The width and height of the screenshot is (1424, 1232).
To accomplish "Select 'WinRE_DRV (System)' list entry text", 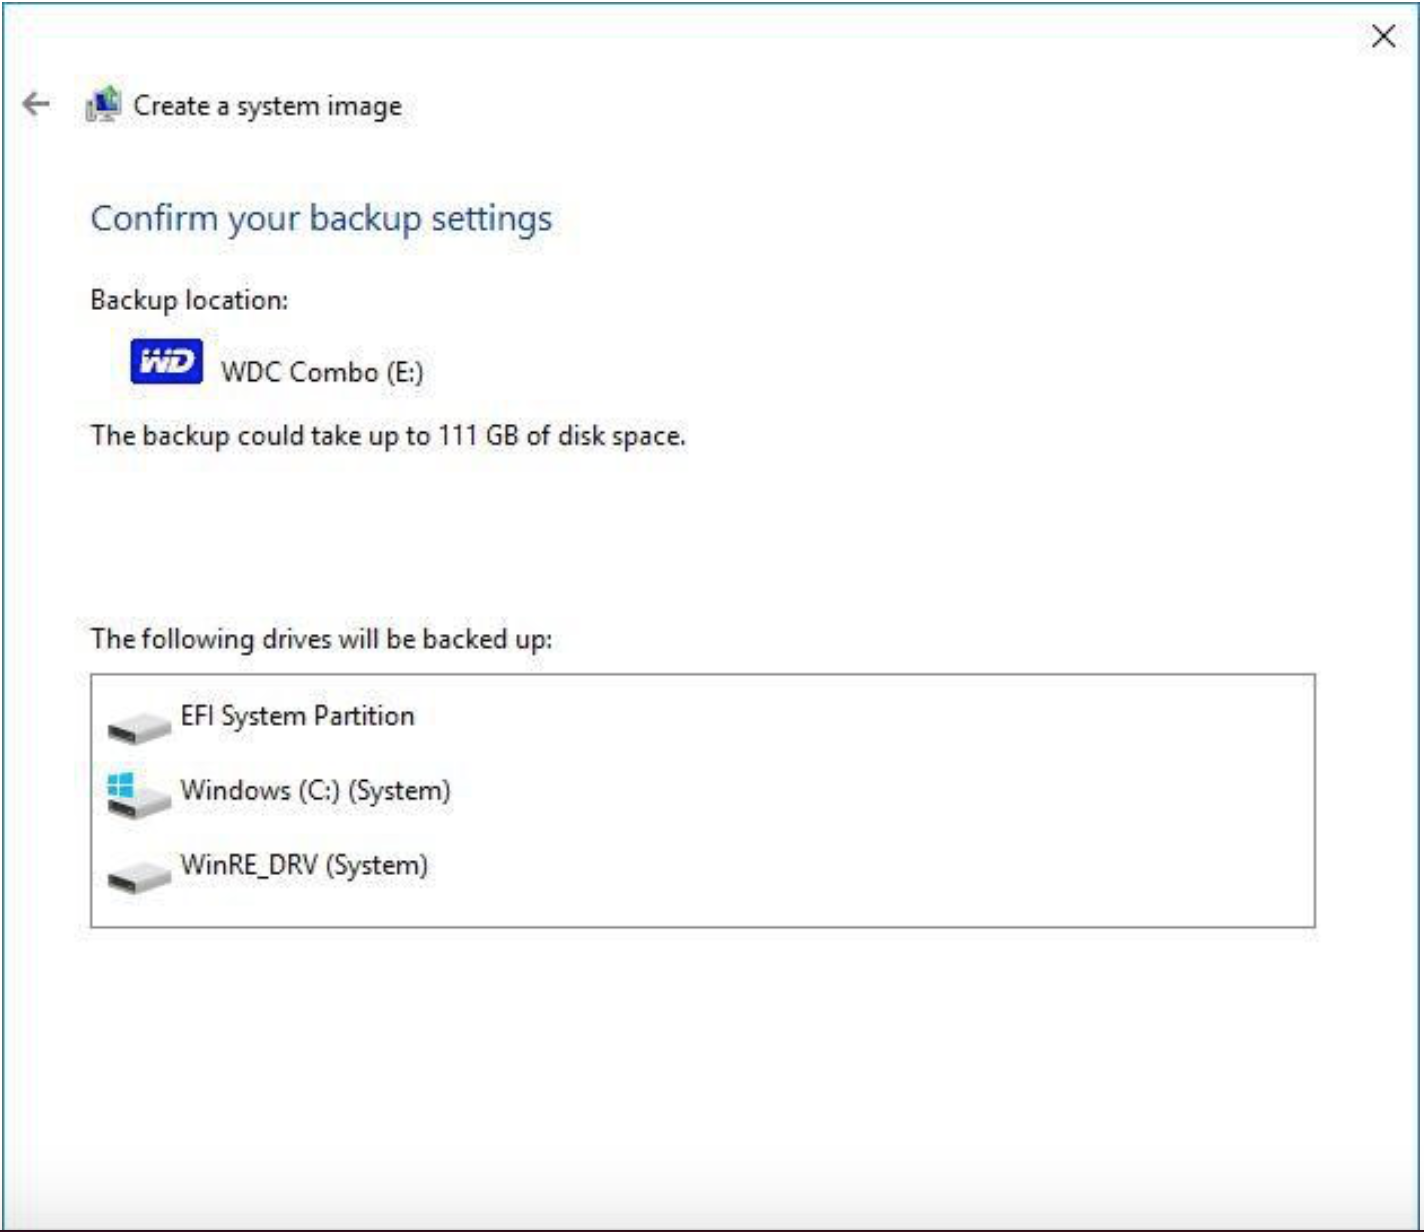I will click(304, 865).
